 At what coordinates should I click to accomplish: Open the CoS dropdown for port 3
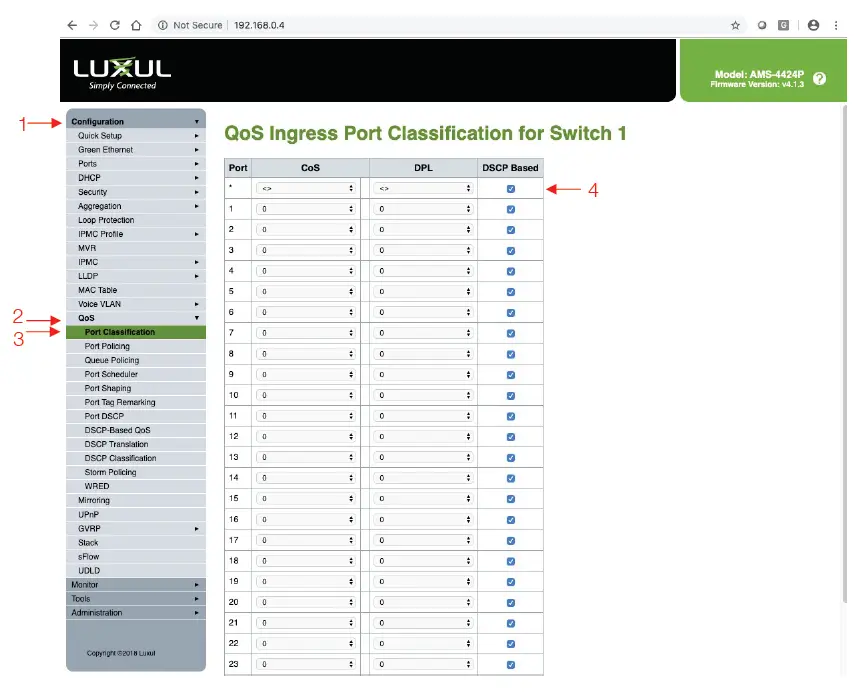point(305,250)
